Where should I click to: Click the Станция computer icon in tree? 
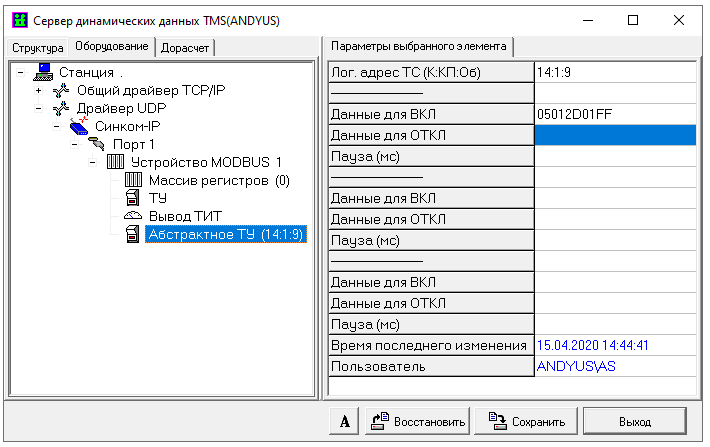click(43, 72)
